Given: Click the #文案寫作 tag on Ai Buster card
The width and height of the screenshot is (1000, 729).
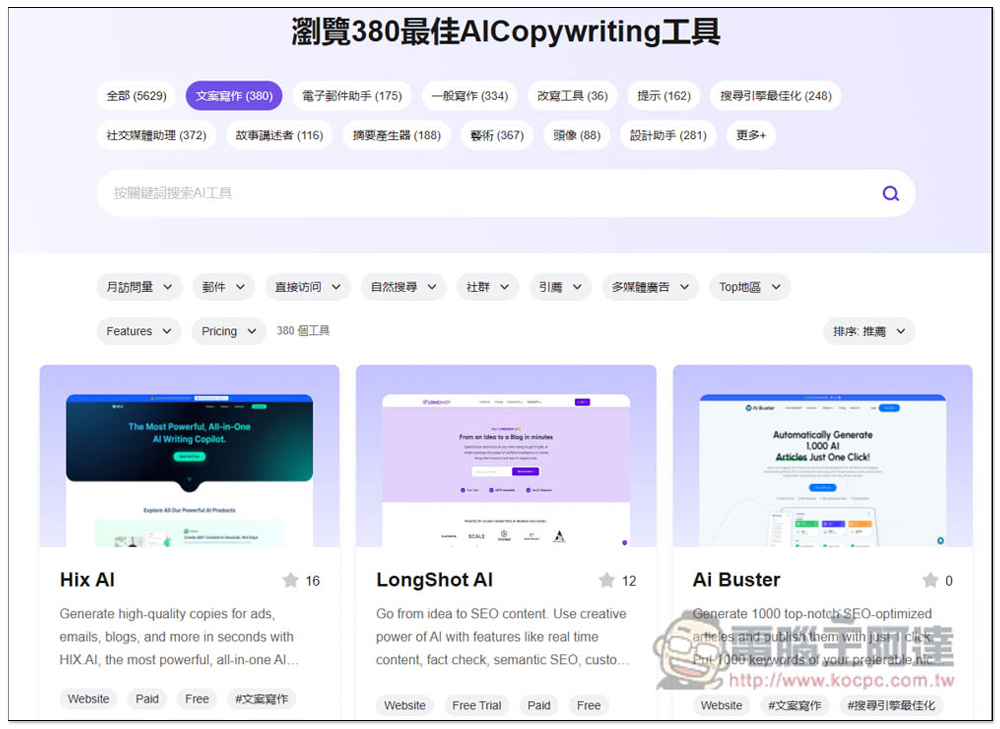Looking at the screenshot, I should (795, 705).
